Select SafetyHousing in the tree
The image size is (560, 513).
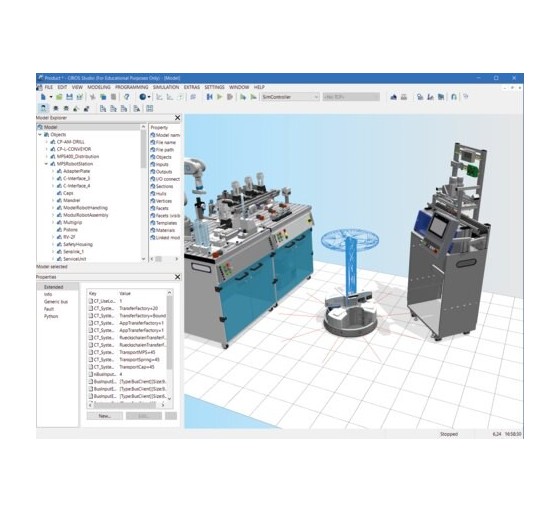78,244
